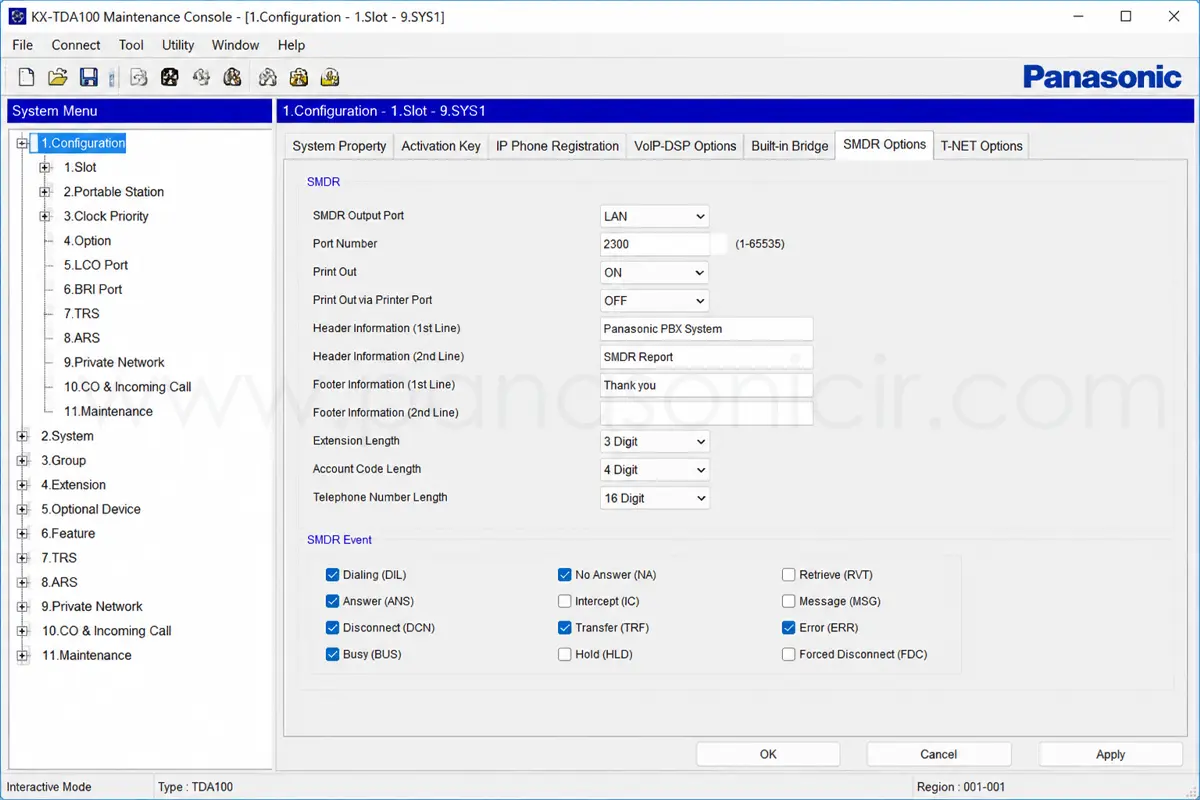
Task: Click the Open folder toolbar icon
Action: pos(58,77)
